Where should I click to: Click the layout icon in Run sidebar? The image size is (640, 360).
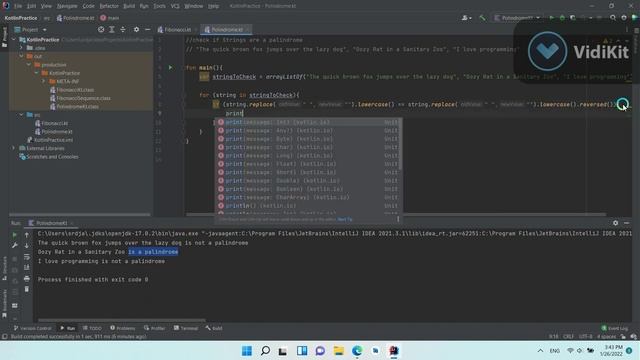coord(15,306)
